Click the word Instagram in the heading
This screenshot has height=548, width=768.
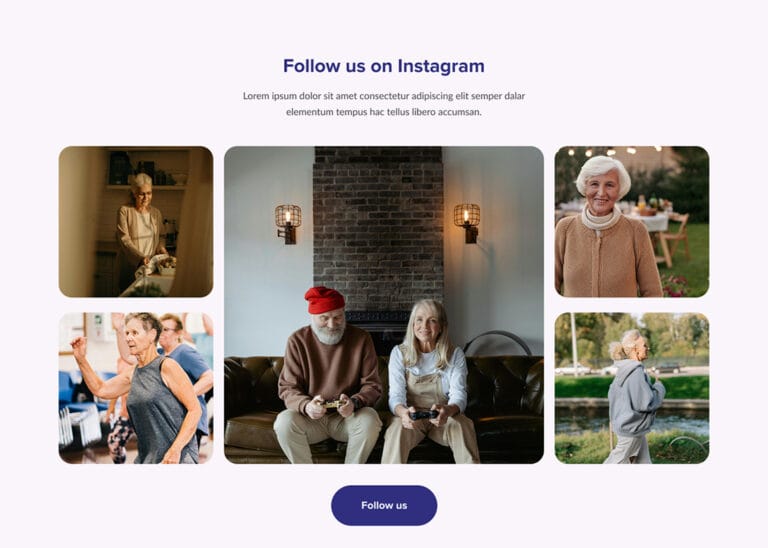click(441, 66)
